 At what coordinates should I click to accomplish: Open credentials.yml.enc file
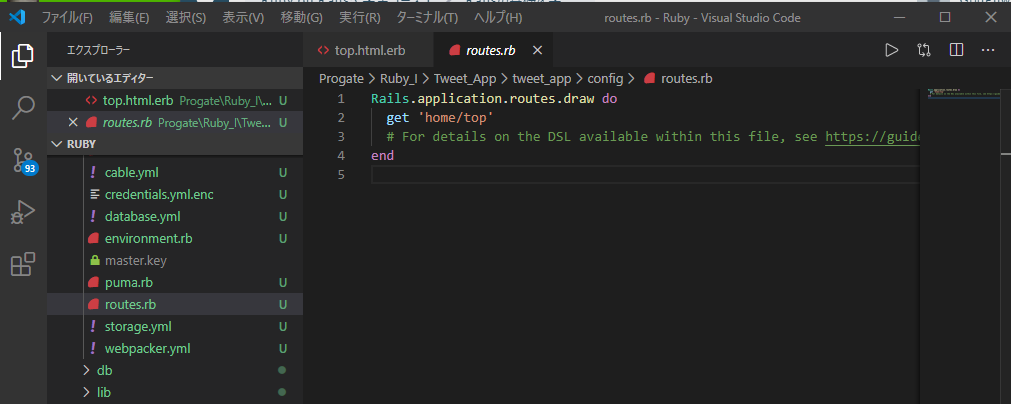pos(175,195)
